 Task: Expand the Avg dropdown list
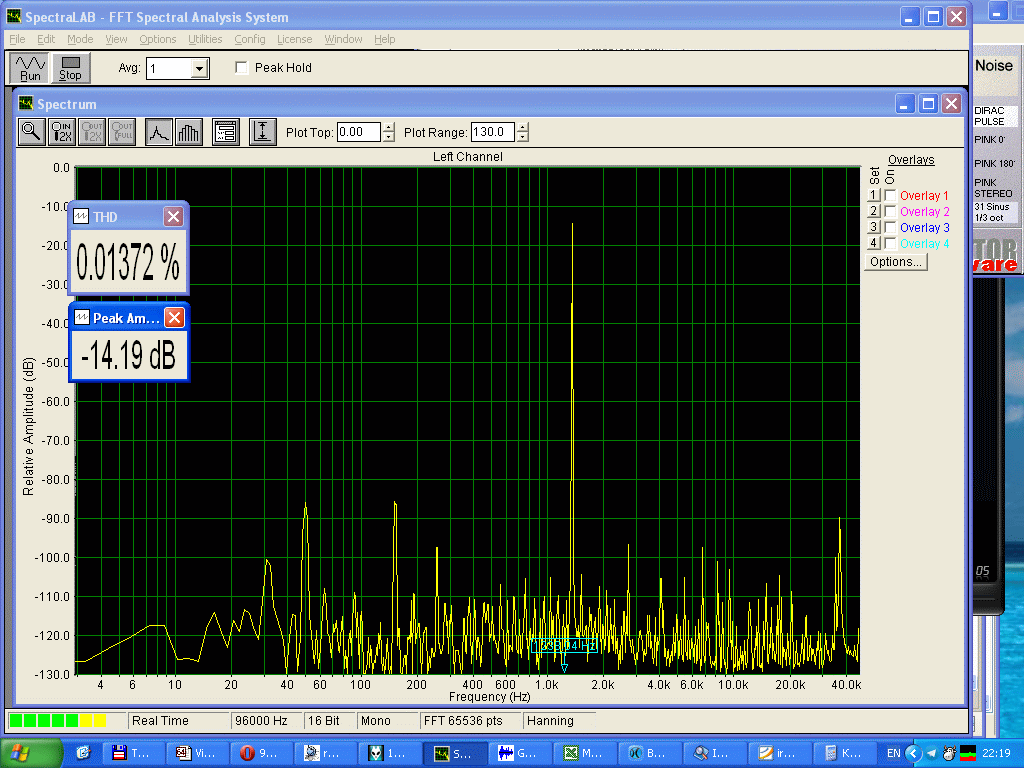199,69
